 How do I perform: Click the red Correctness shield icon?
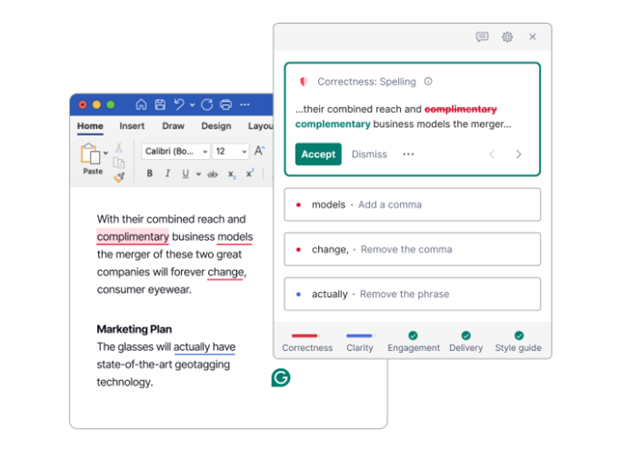click(x=304, y=82)
